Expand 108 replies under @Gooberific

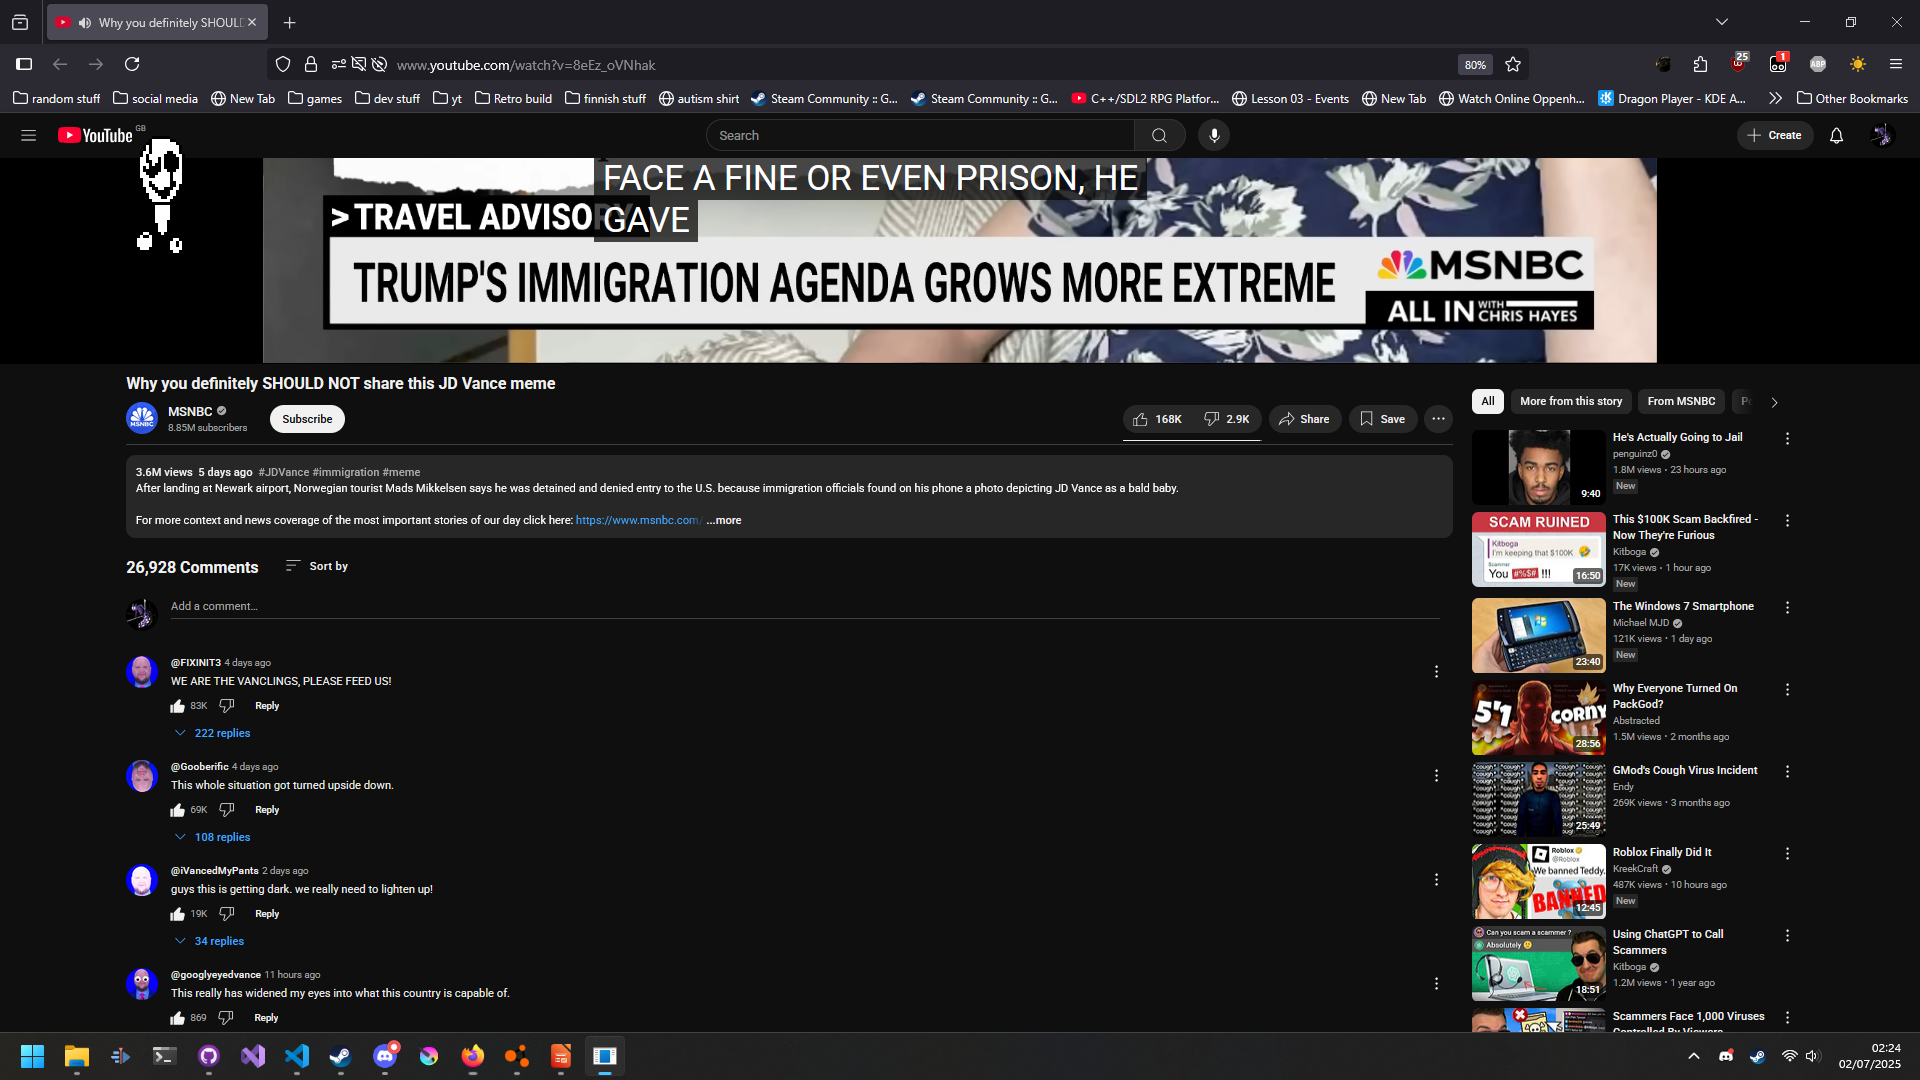pos(212,837)
